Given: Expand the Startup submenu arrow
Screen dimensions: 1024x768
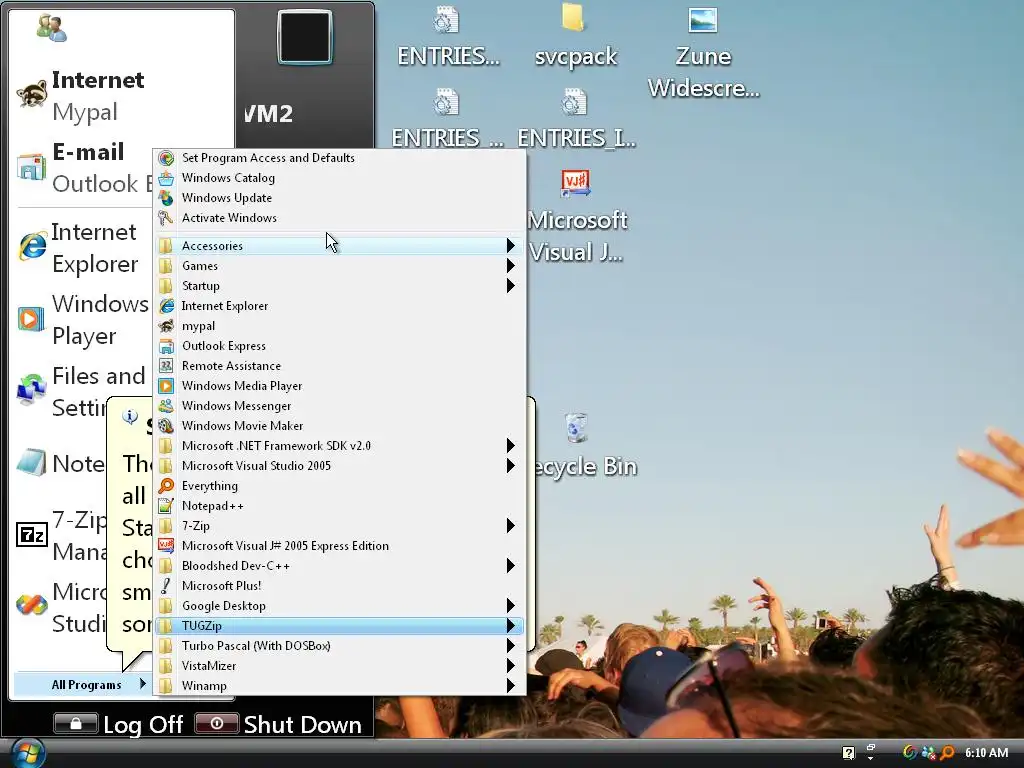Looking at the screenshot, I should [x=511, y=285].
